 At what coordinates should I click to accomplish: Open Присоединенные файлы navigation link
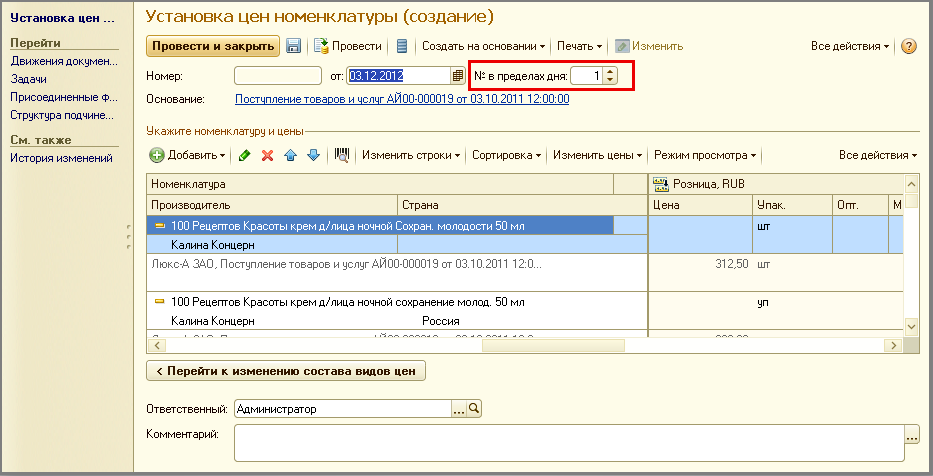[64, 97]
